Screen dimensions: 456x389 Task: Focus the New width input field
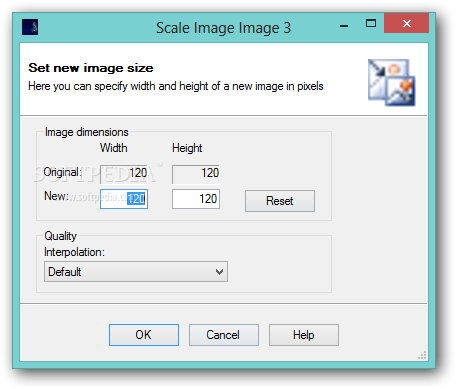pyautogui.click(x=124, y=199)
